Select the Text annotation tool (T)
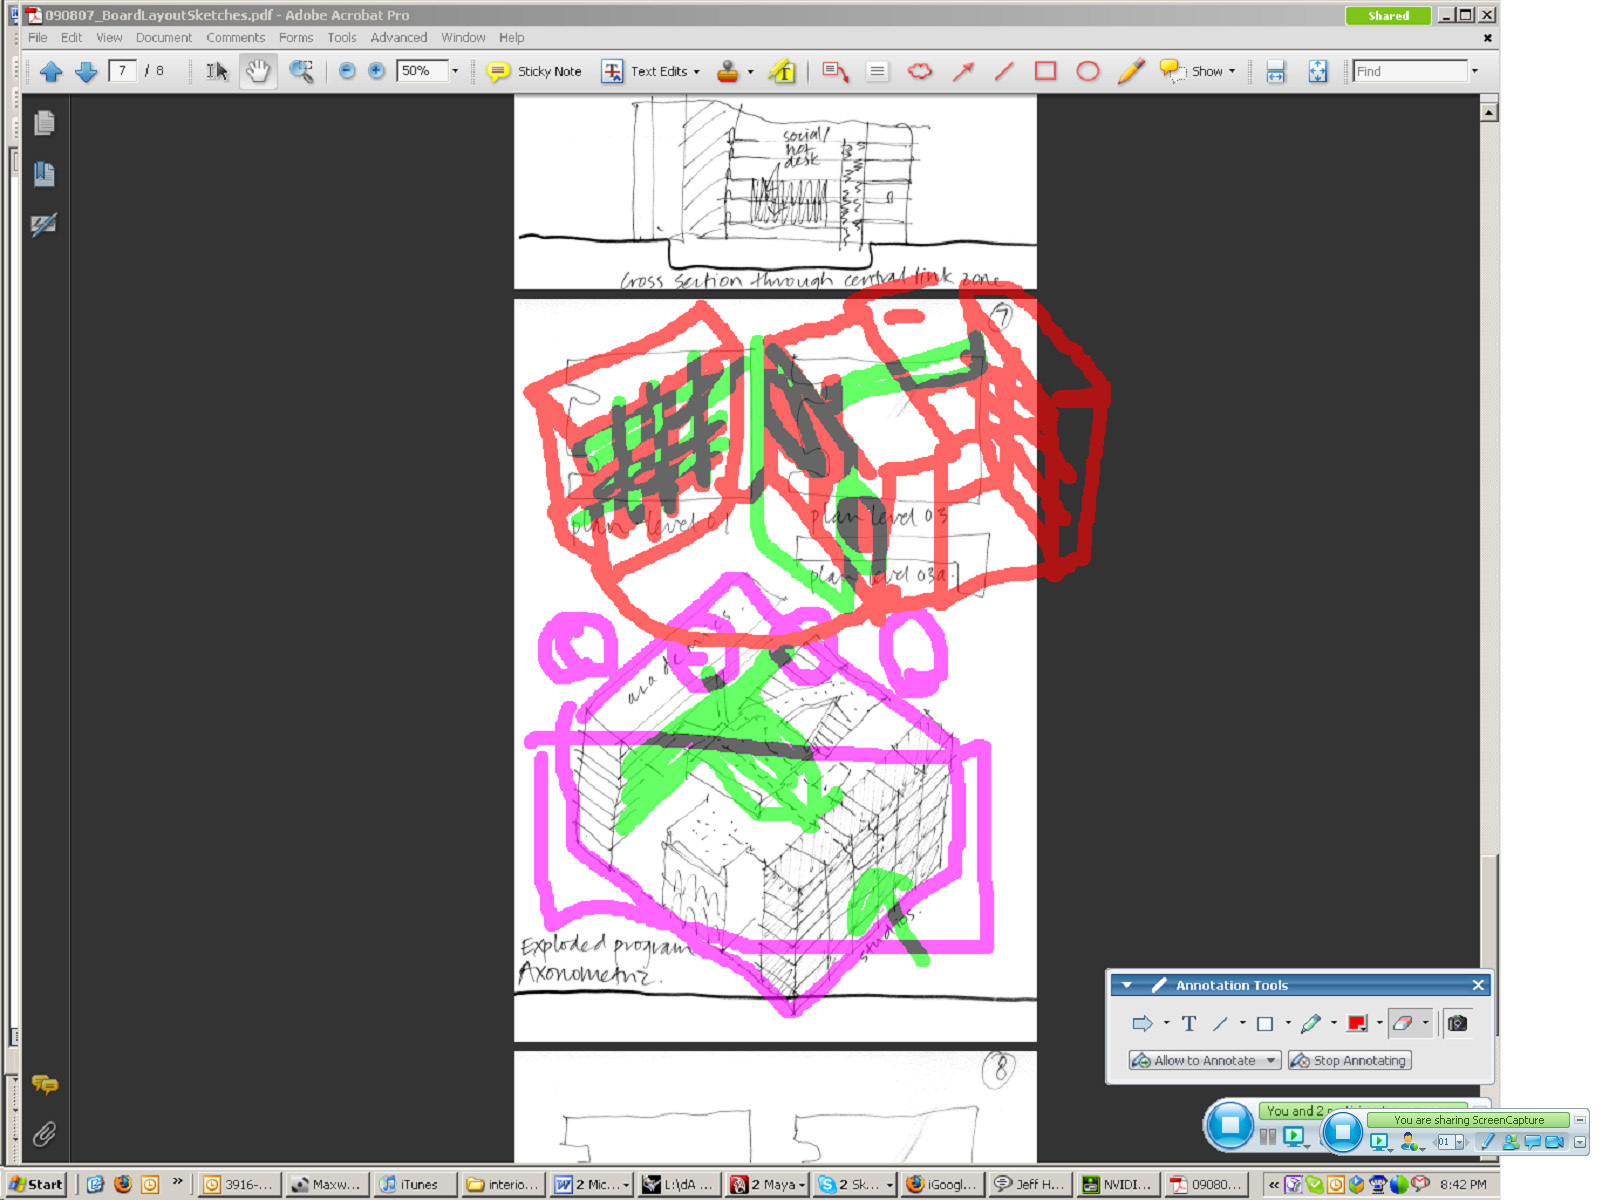The width and height of the screenshot is (1600, 1200). click(x=1189, y=1023)
